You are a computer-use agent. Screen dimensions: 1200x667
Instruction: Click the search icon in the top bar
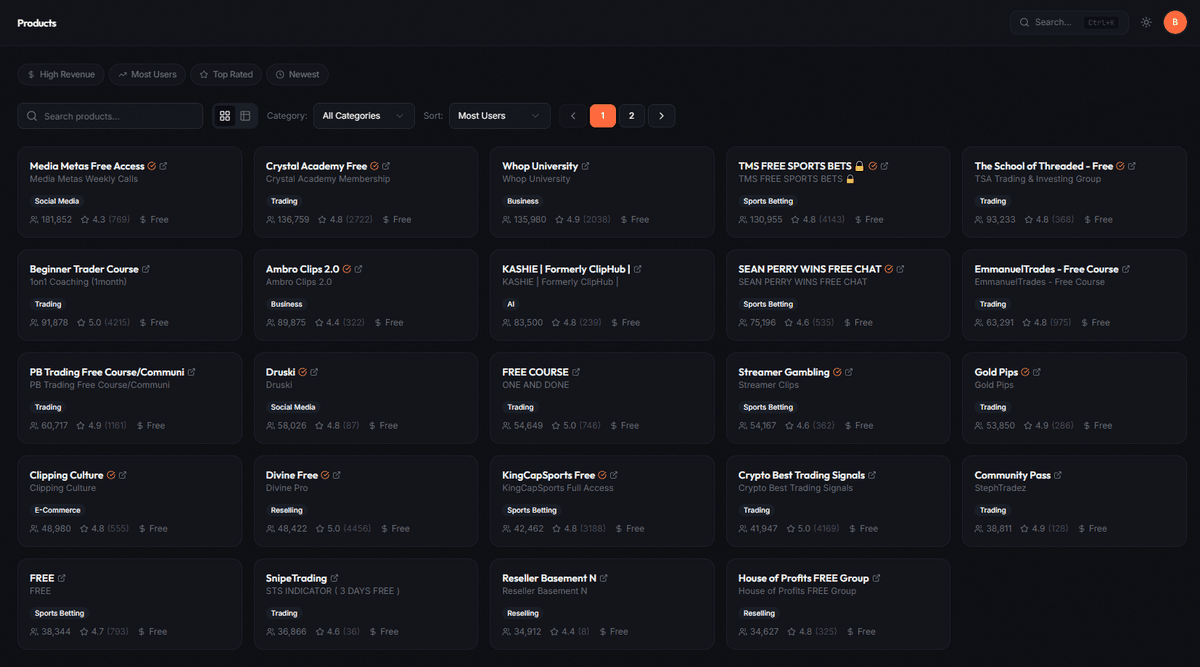coord(1023,21)
